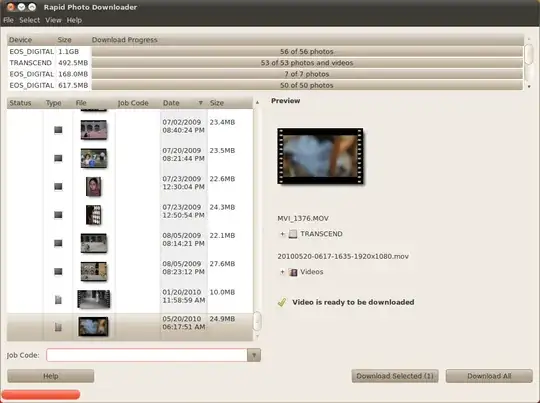This screenshot has width=540, height=403.
Task: Sort by the Size column in file list
Action: coord(230,103)
